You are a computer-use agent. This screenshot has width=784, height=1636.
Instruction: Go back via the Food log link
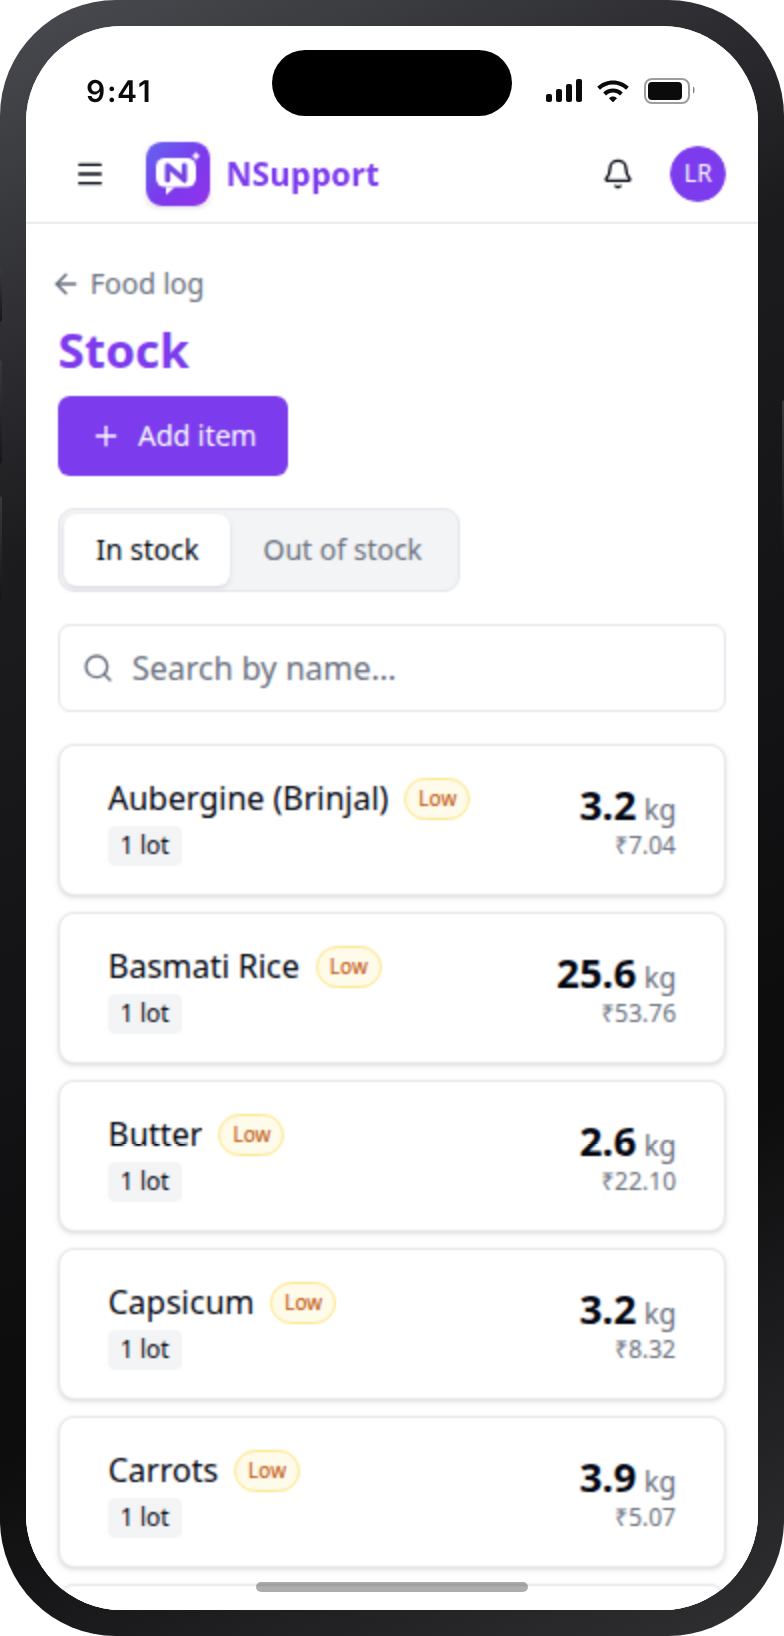pos(147,285)
